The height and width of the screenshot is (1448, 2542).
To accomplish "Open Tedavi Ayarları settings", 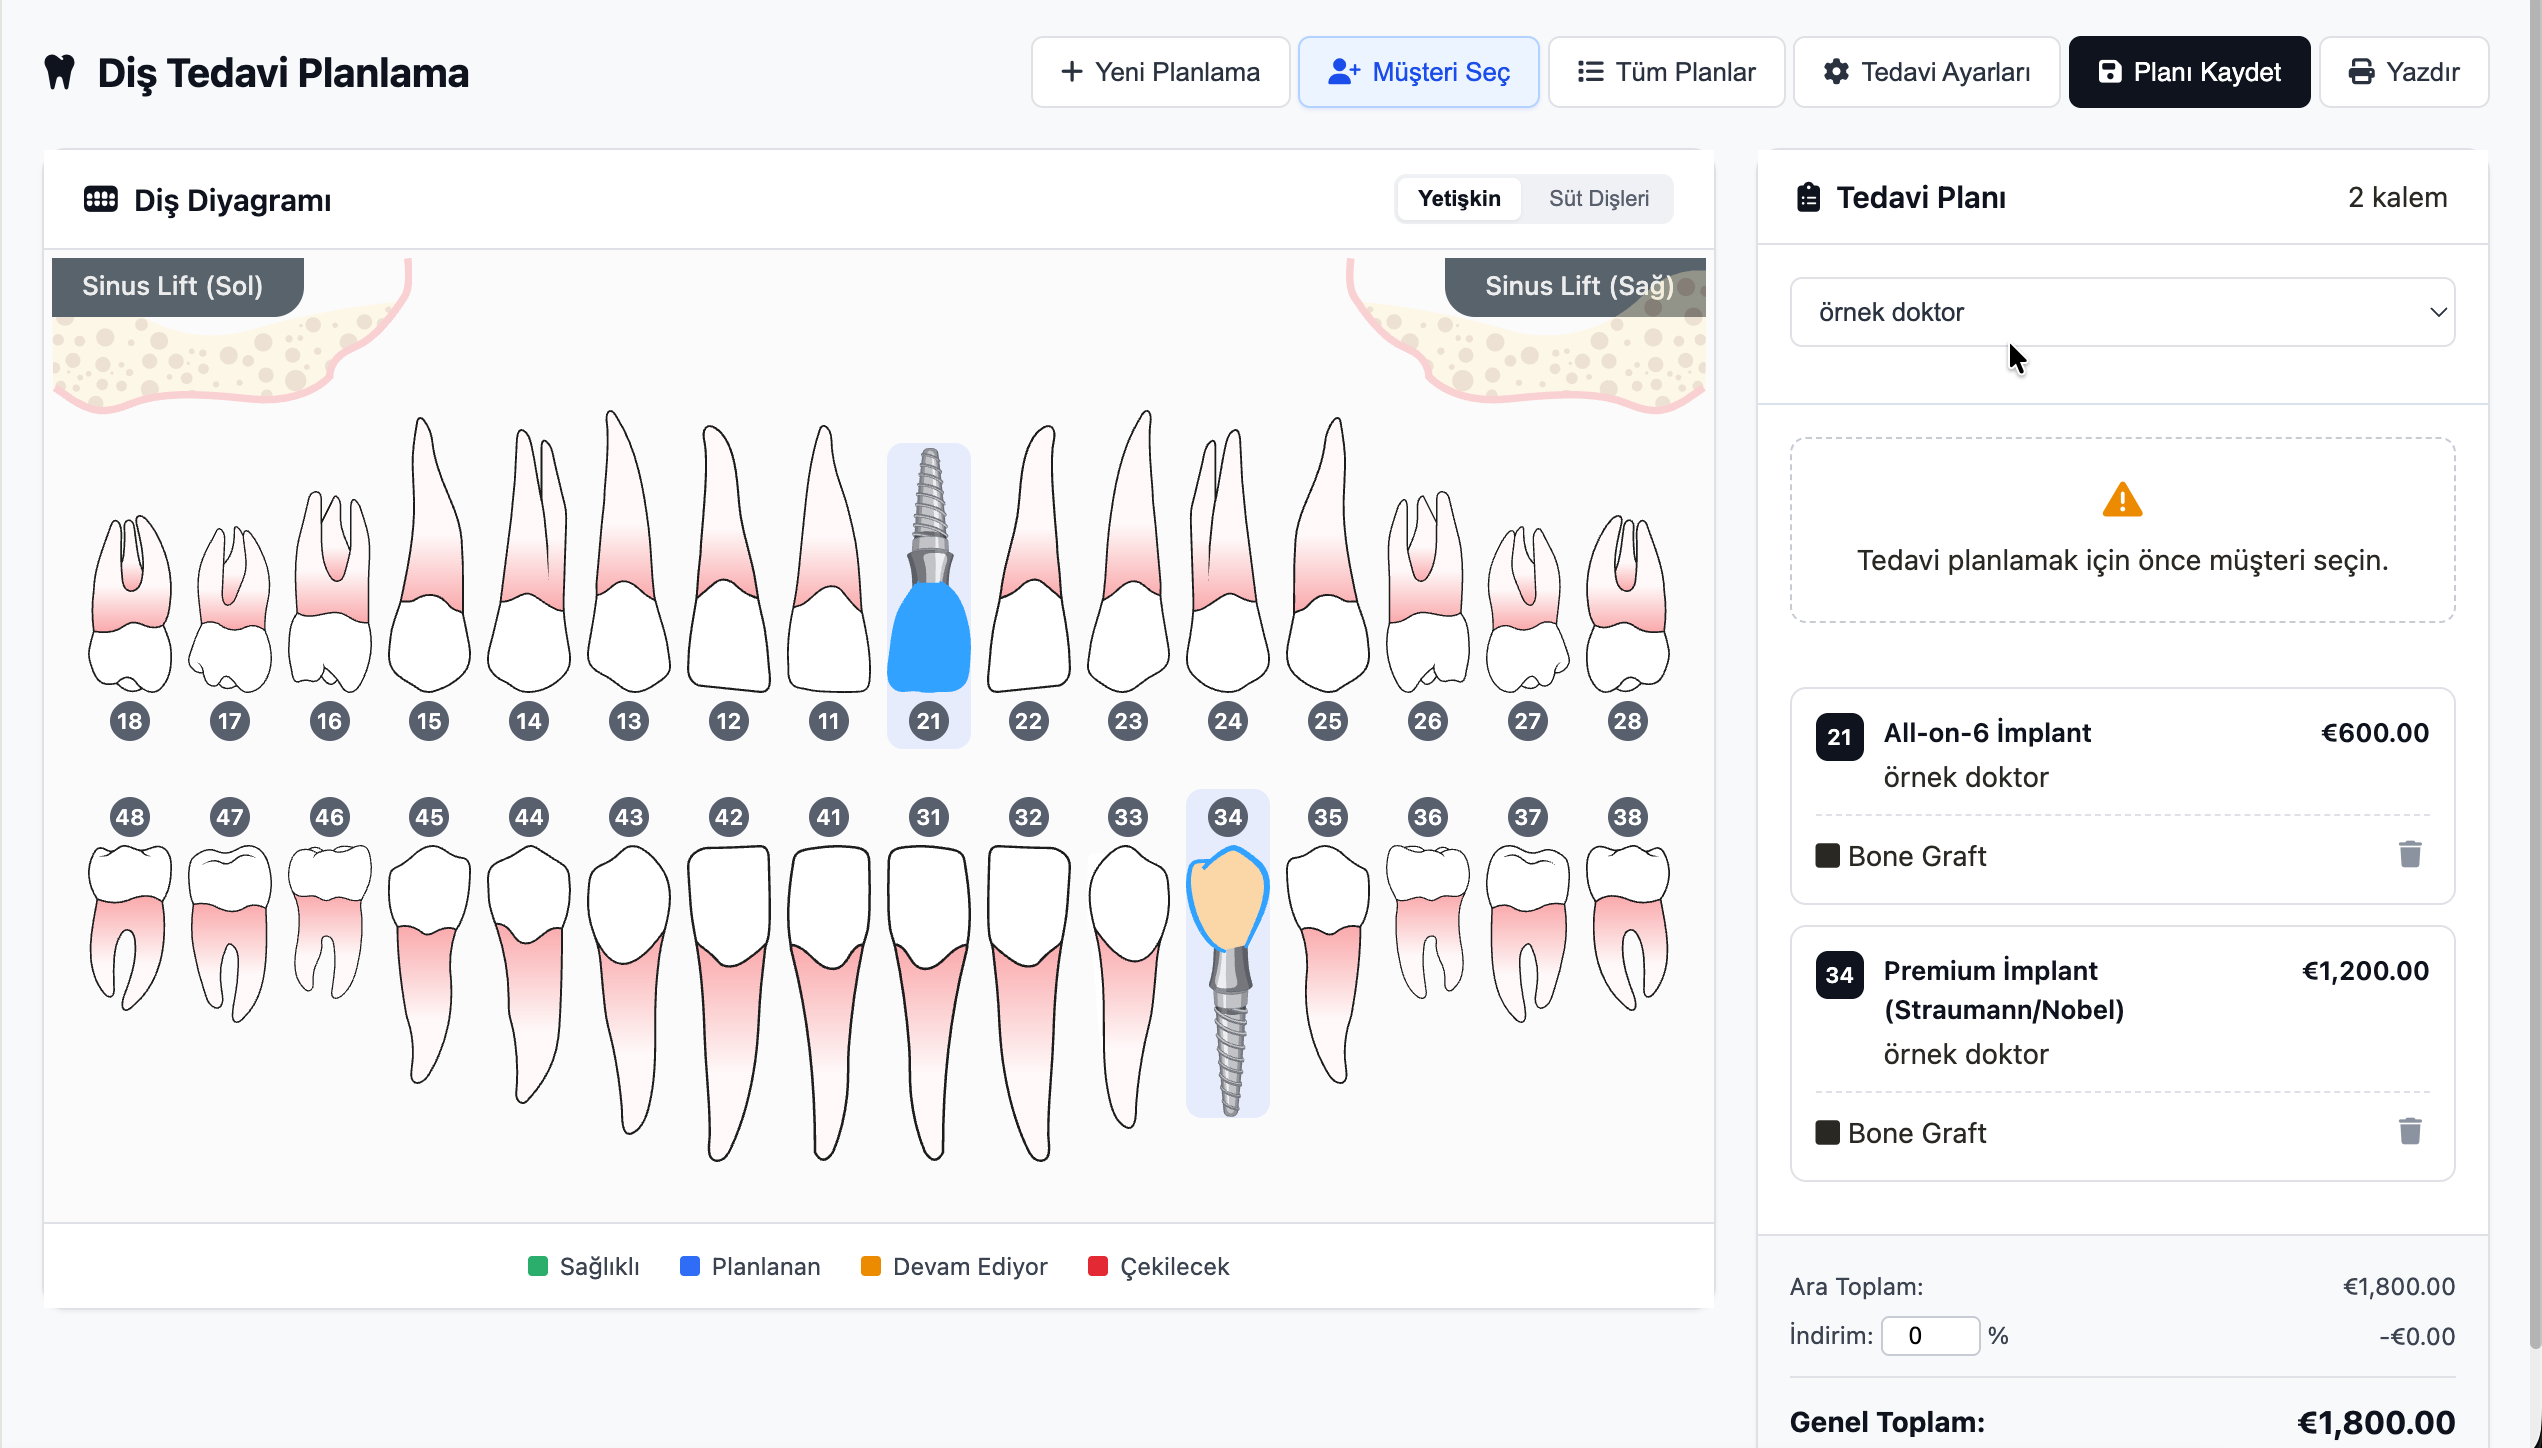I will click(x=1926, y=72).
